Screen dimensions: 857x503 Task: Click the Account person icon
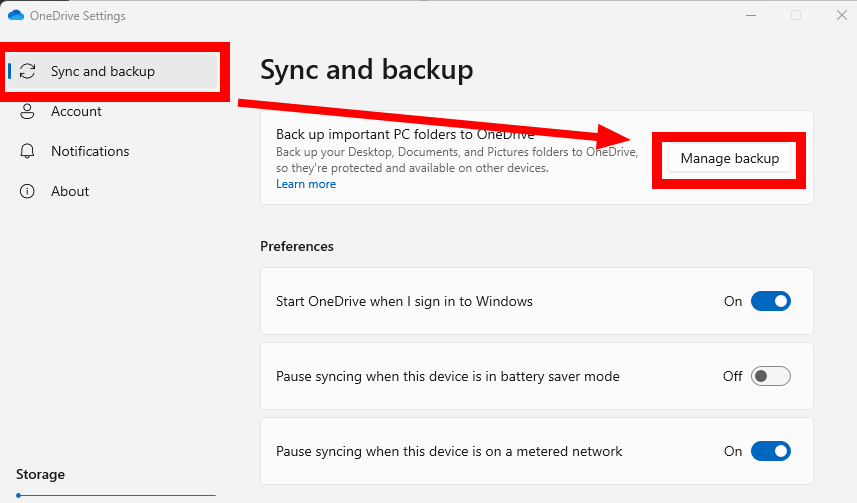pyautogui.click(x=27, y=112)
